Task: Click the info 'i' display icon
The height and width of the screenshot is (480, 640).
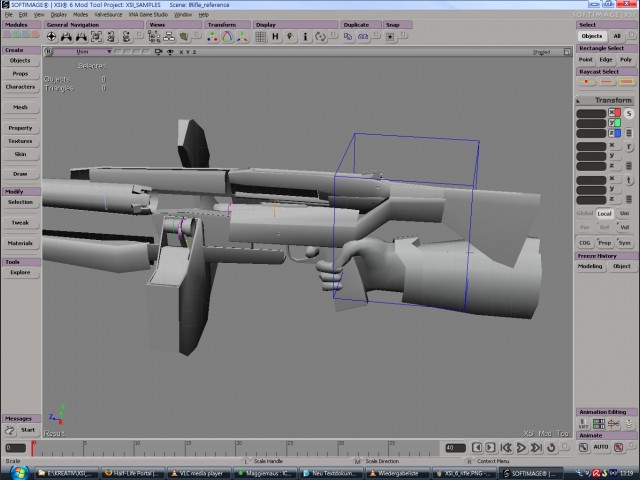Action: point(305,37)
